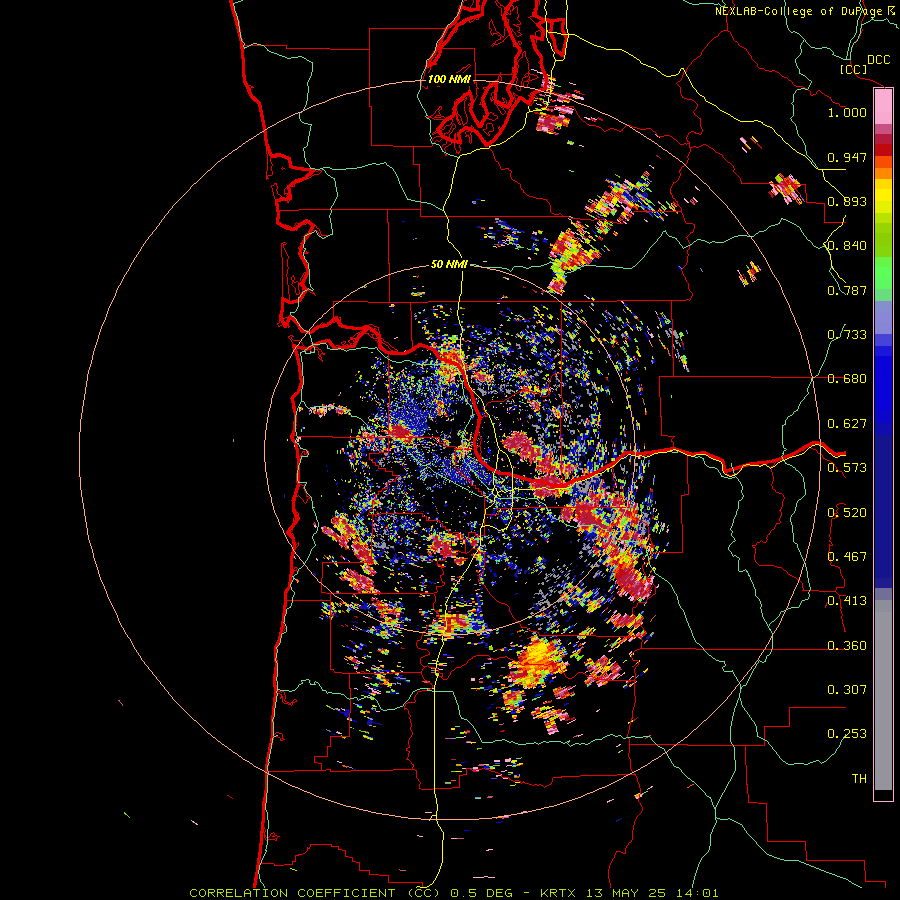Viewport: 900px width, 900px height.
Task: Click the [CC] unit label above colorbar
Action: tap(853, 69)
